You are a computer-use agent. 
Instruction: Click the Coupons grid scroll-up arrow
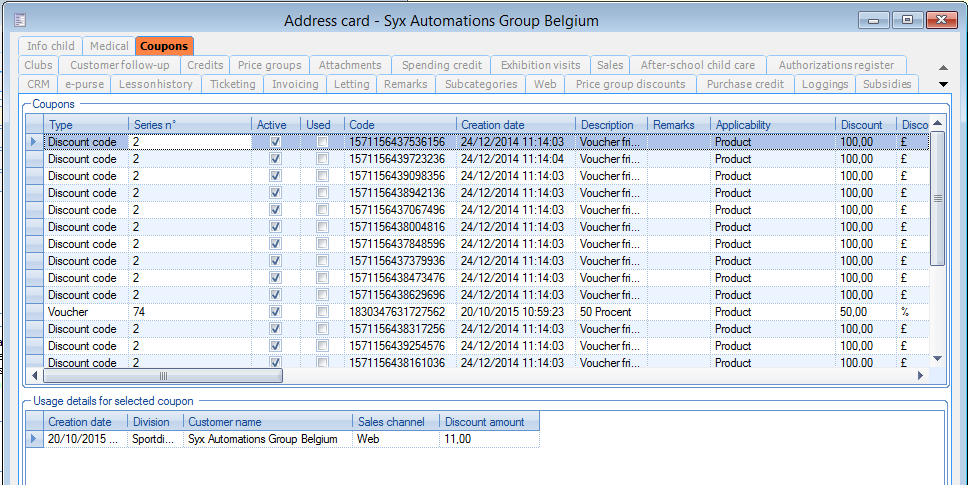click(937, 124)
